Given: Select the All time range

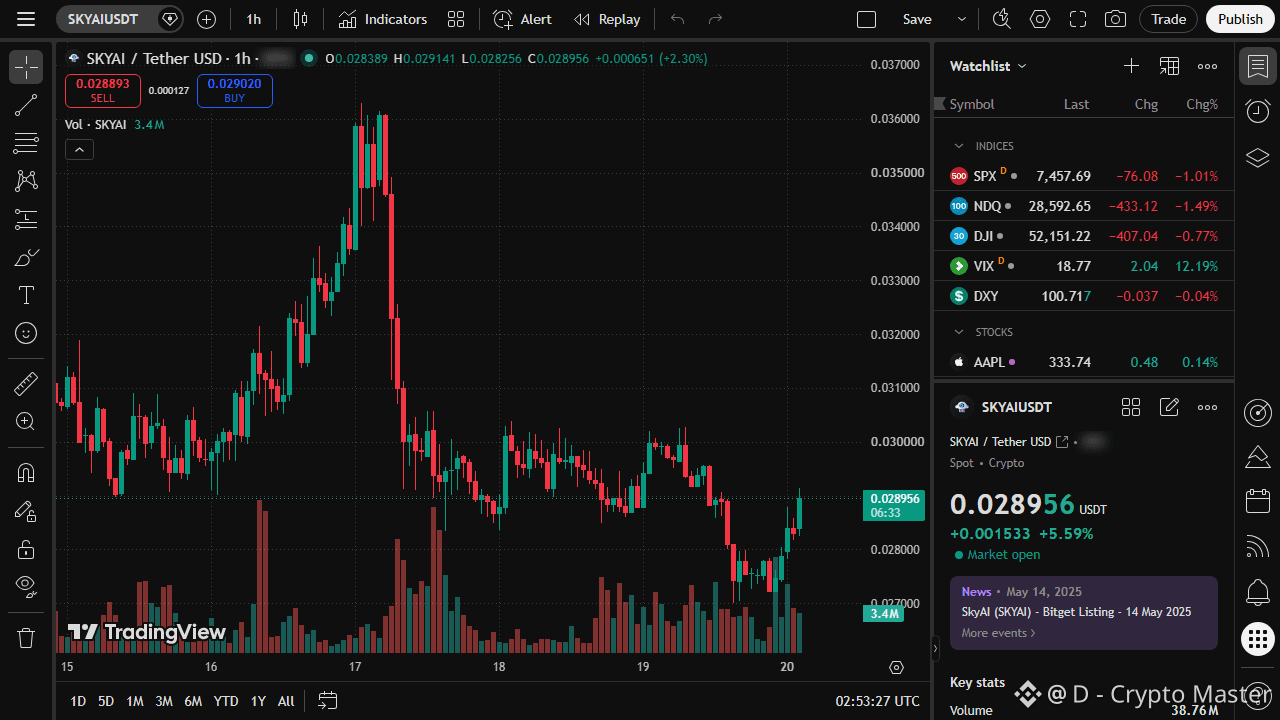Looking at the screenshot, I should pyautogui.click(x=286, y=701).
